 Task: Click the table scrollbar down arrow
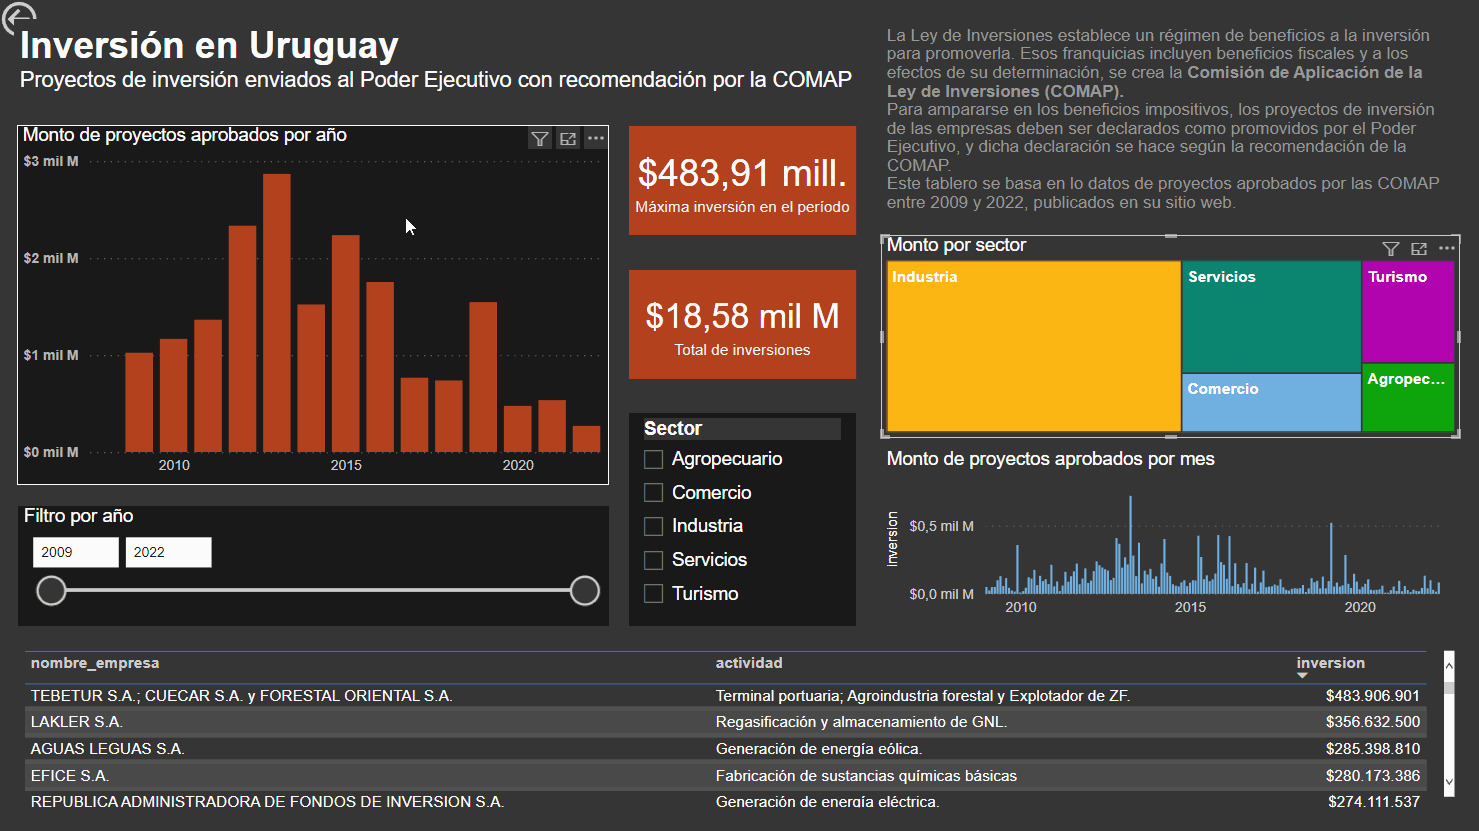click(x=1449, y=783)
